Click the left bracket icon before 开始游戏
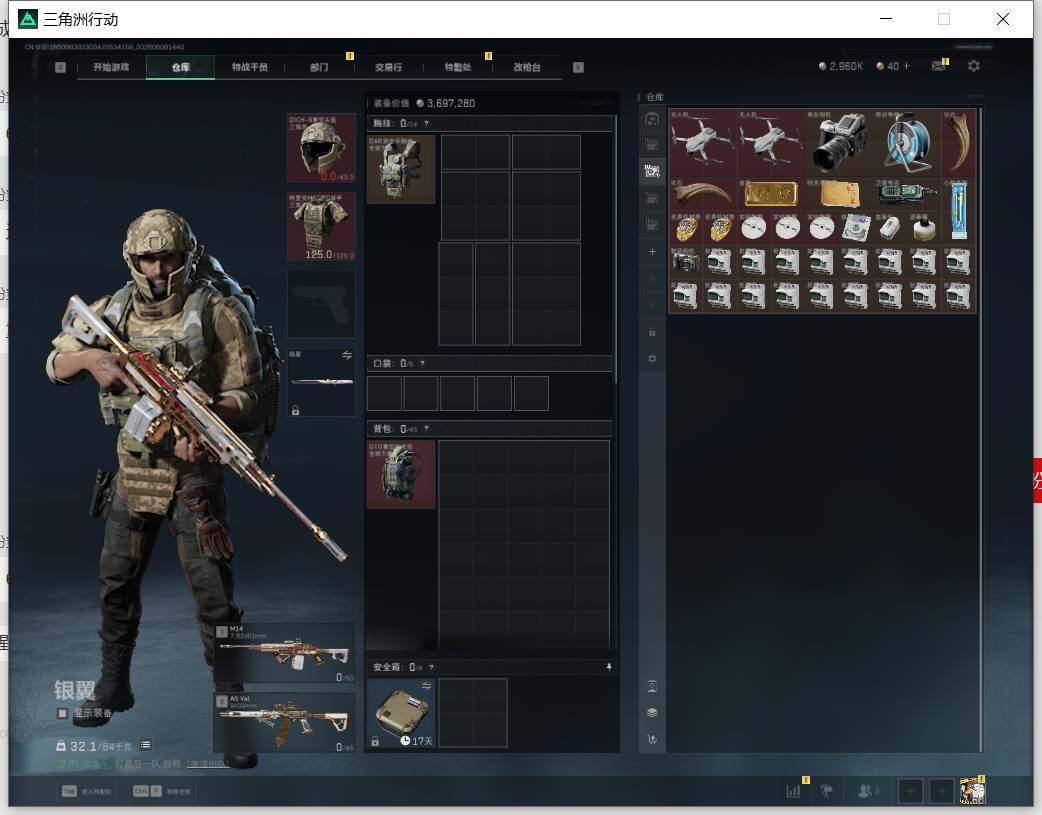The image size is (1042, 815). click(x=60, y=67)
